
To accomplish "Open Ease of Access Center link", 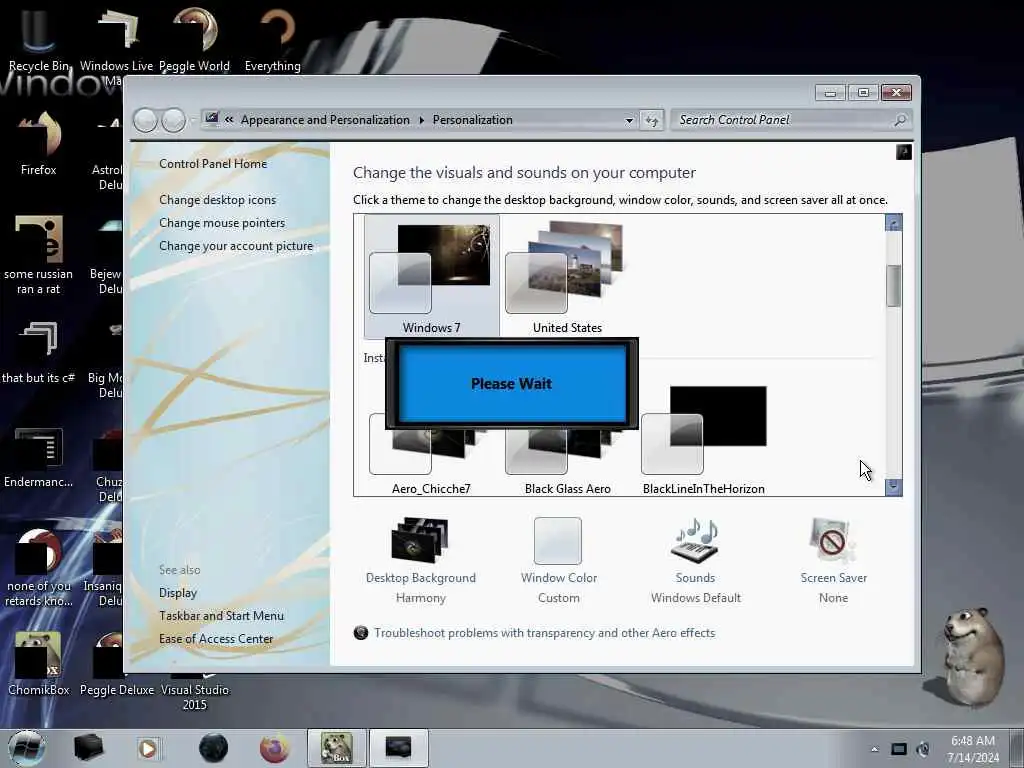I will pyautogui.click(x=216, y=639).
